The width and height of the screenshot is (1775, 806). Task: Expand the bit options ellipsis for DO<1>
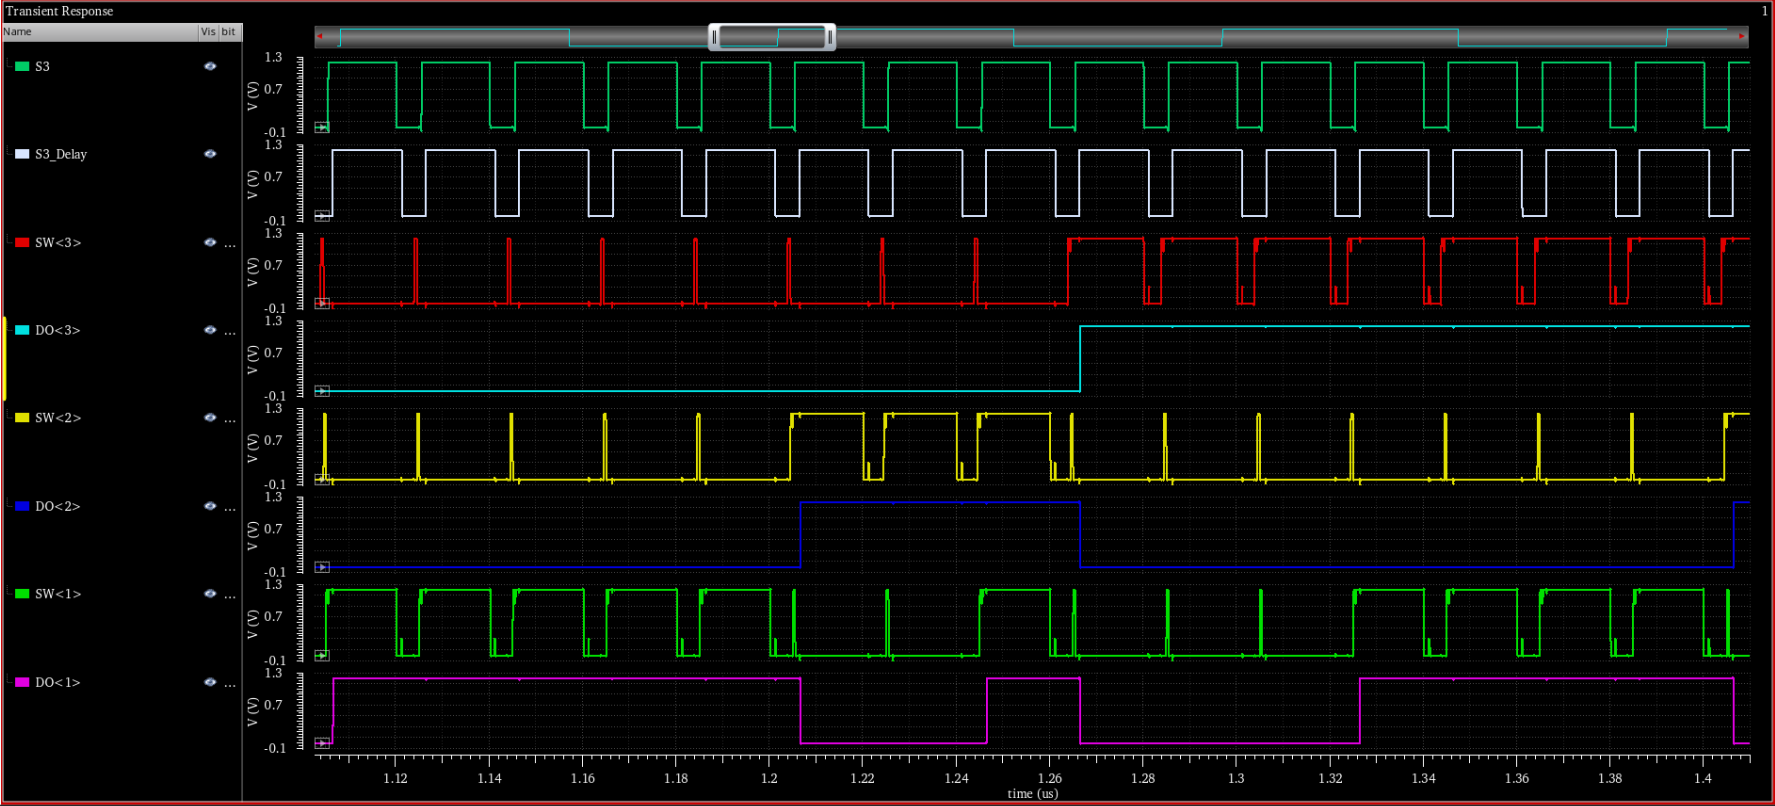(x=230, y=684)
